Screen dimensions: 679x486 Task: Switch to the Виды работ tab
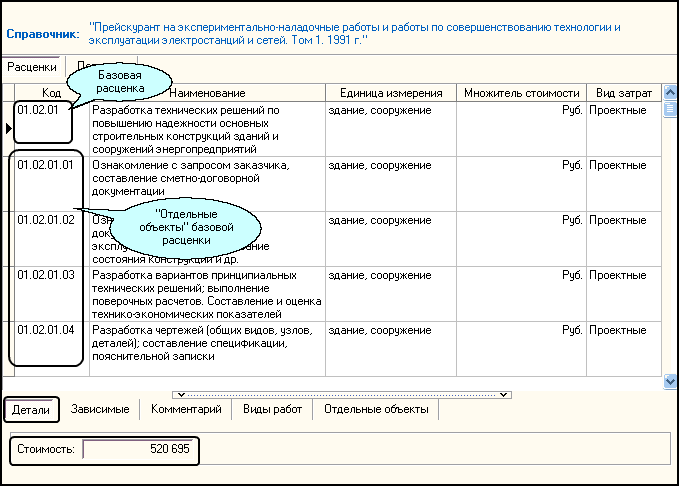(272, 409)
